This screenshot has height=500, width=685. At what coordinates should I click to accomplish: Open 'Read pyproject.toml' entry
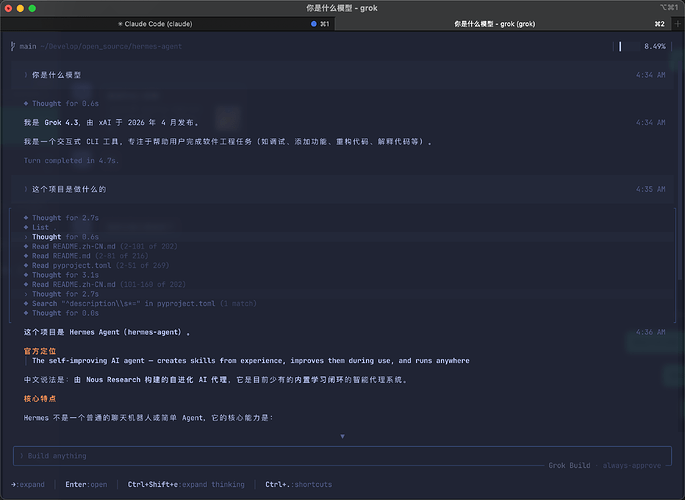(x=97, y=266)
